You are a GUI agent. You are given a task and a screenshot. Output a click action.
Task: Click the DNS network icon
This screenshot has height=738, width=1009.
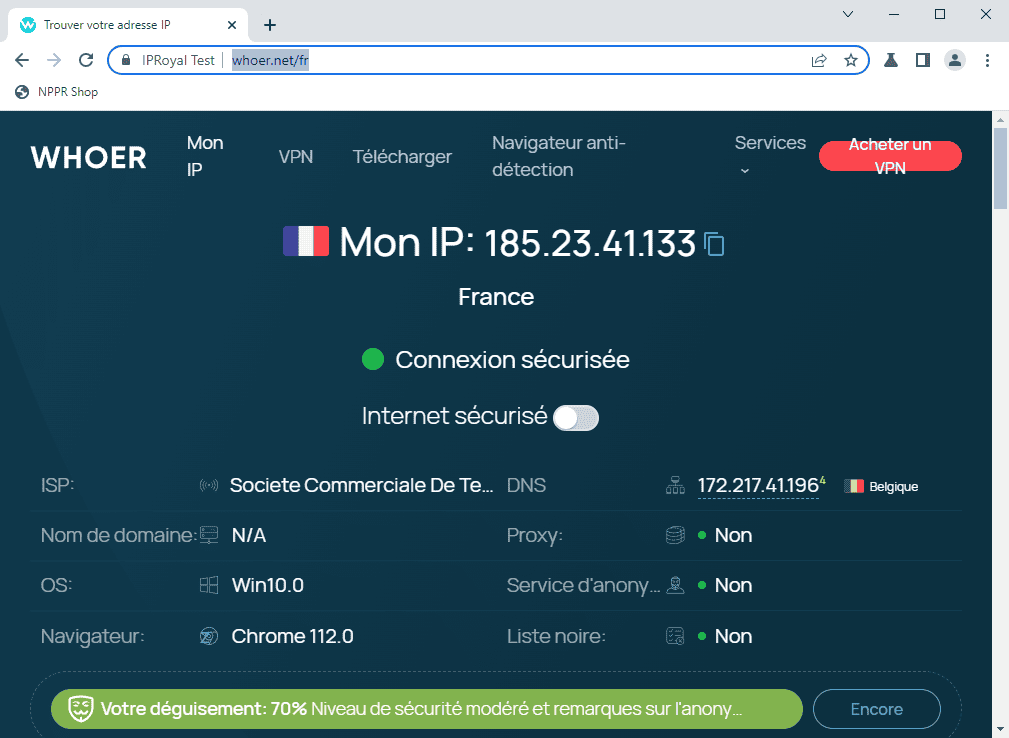click(x=675, y=485)
